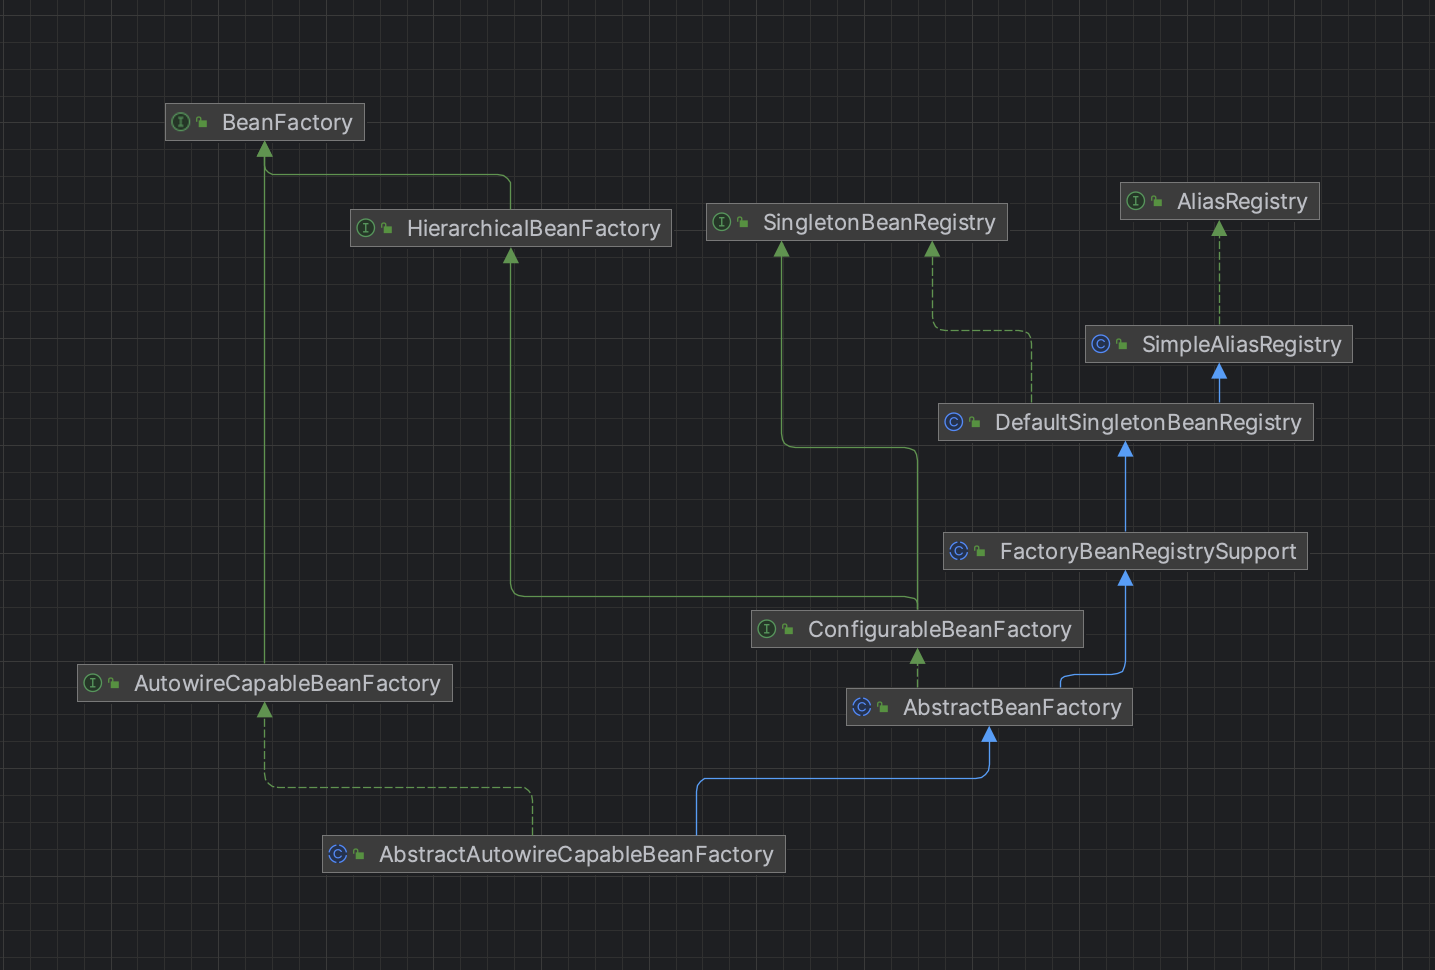Select the AutowireCapableBeanFactory label

pyautogui.click(x=287, y=683)
